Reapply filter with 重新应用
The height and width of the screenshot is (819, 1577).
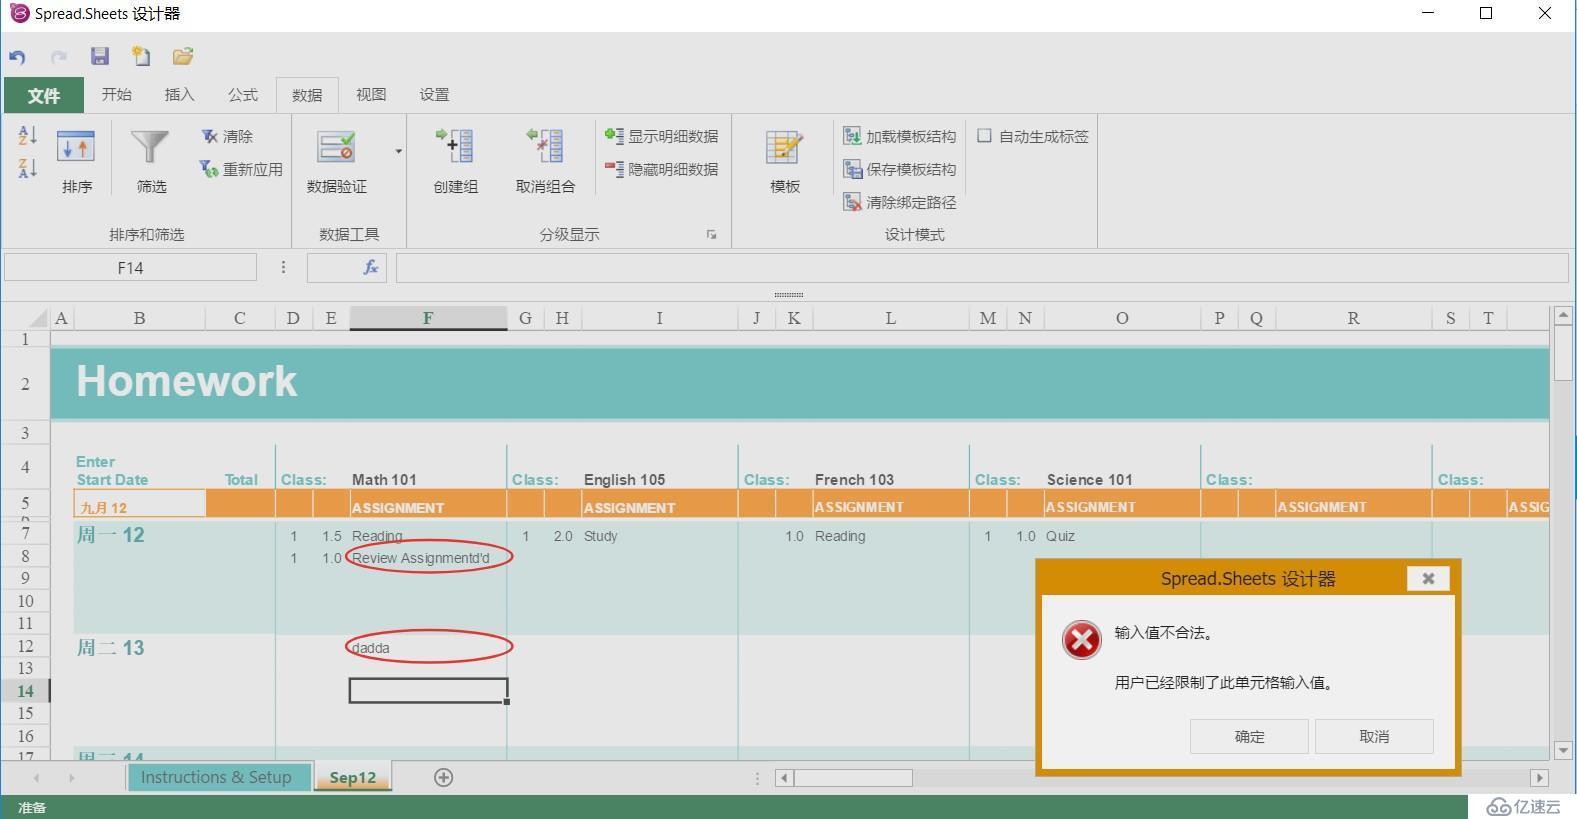(x=241, y=169)
